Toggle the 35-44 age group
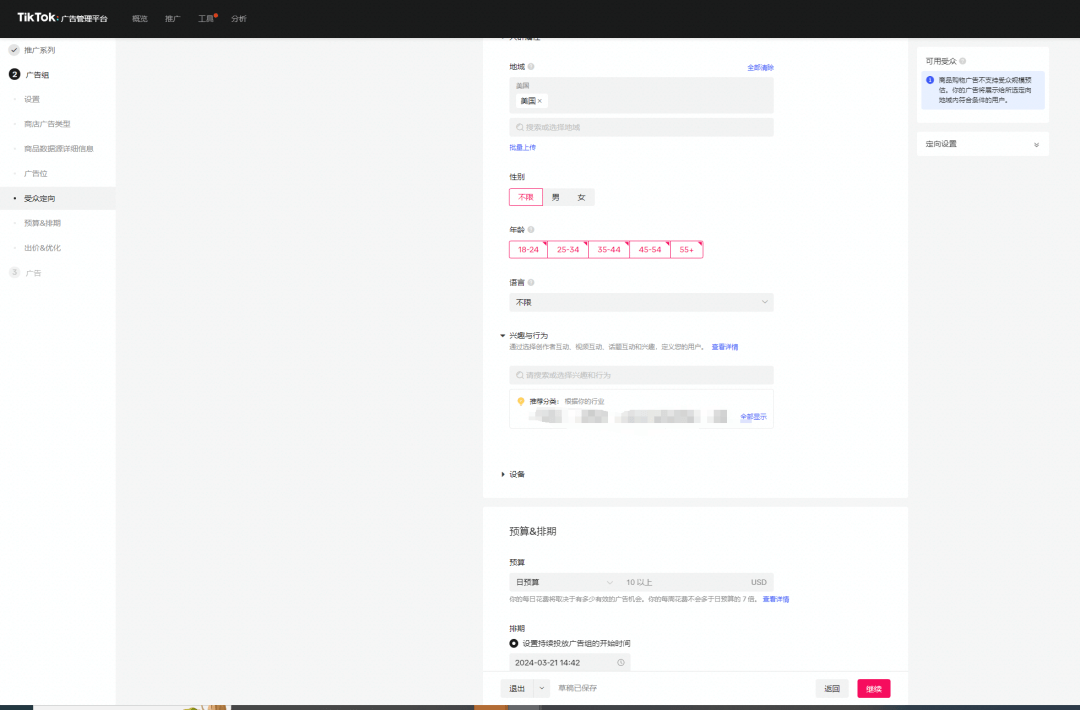The height and width of the screenshot is (710, 1080). (x=609, y=249)
